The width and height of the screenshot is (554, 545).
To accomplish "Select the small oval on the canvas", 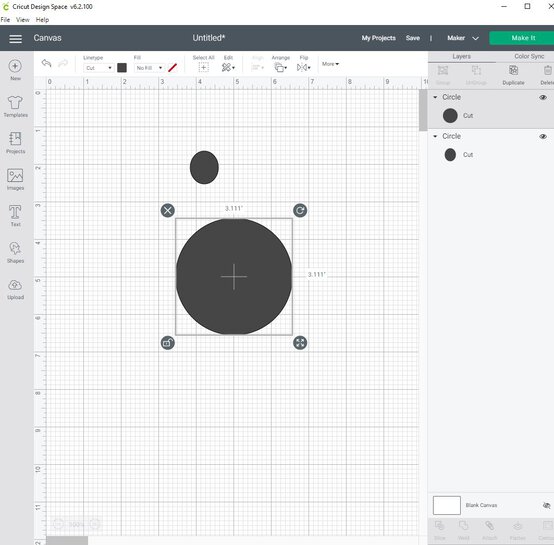I will pyautogui.click(x=204, y=167).
